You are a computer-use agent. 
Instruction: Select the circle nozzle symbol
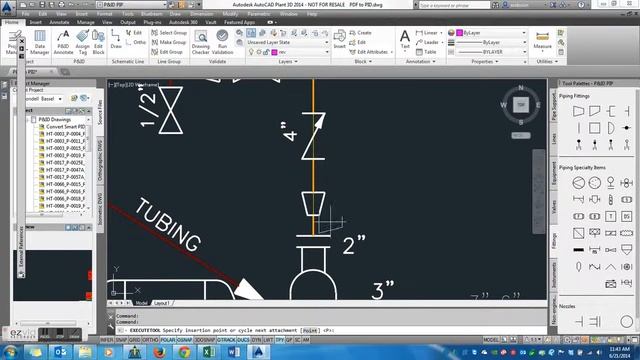coord(627,322)
